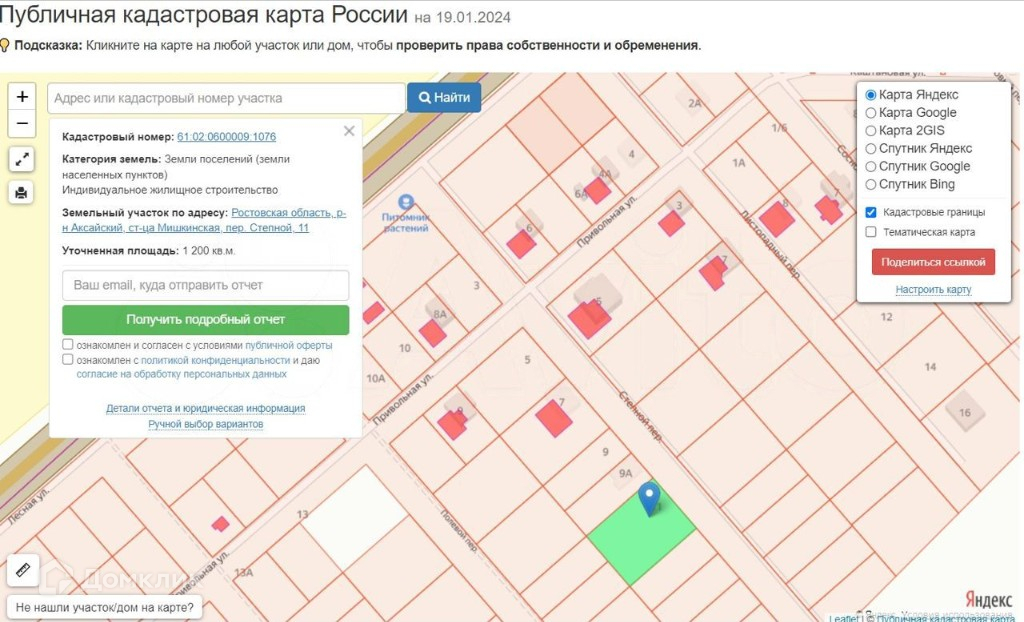Click the Leaflet attribution link
1024x622 pixels.
[x=843, y=617]
